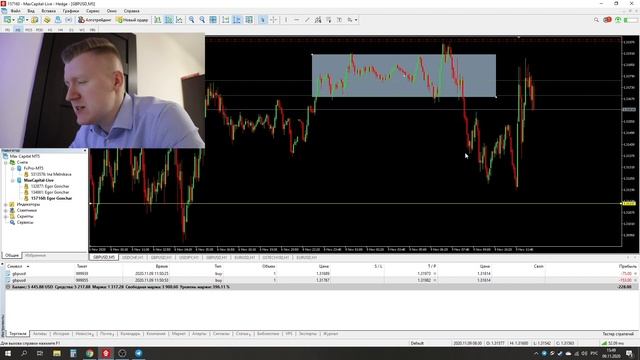Open the Справка menu
640x360 pixels.
click(131, 11)
